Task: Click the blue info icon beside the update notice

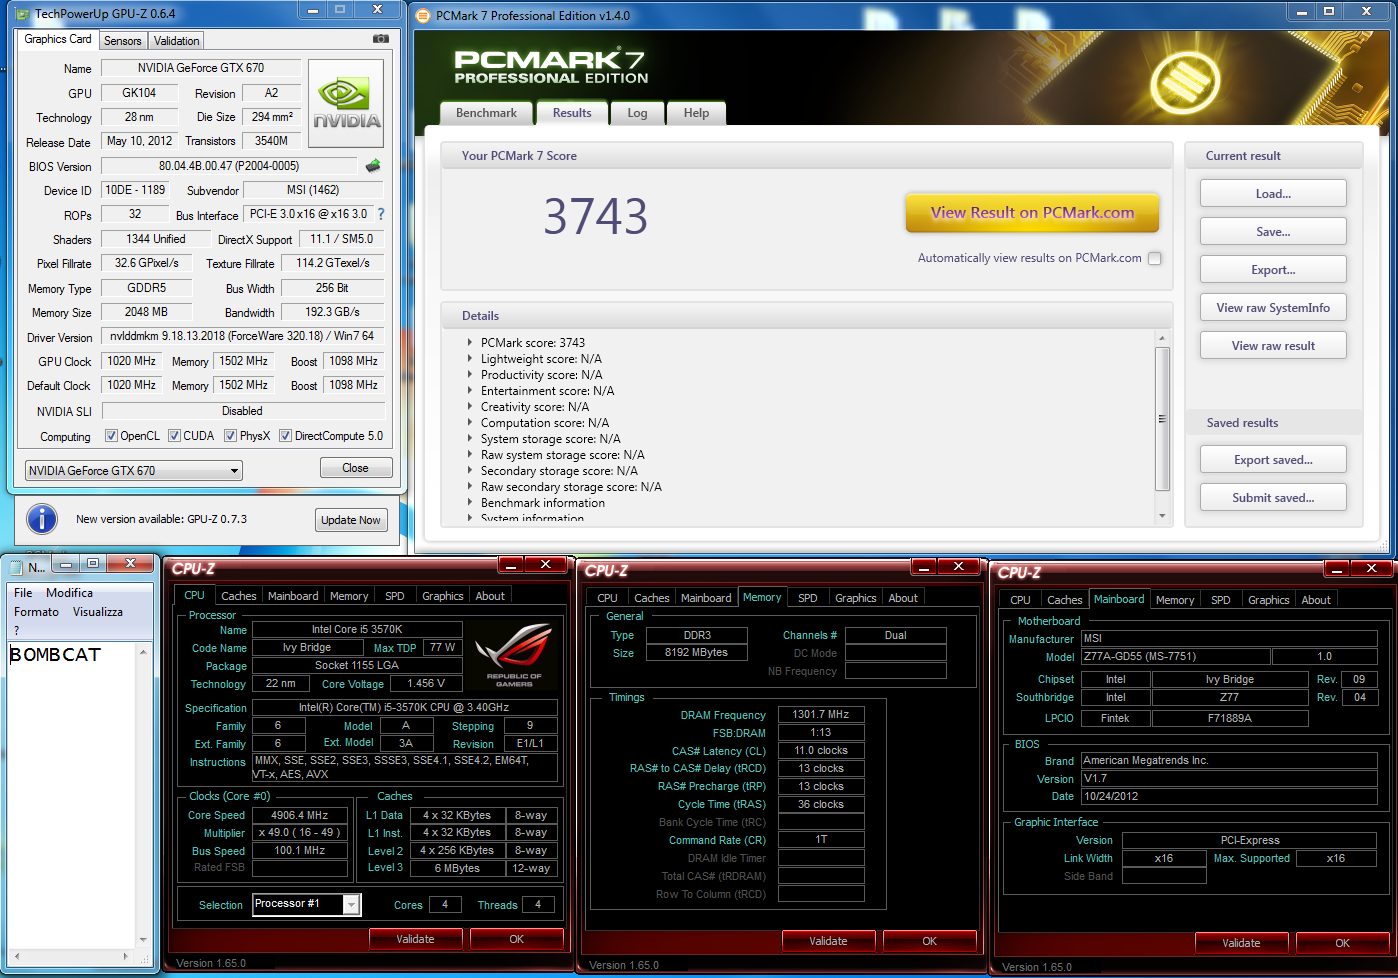Action: [41, 518]
